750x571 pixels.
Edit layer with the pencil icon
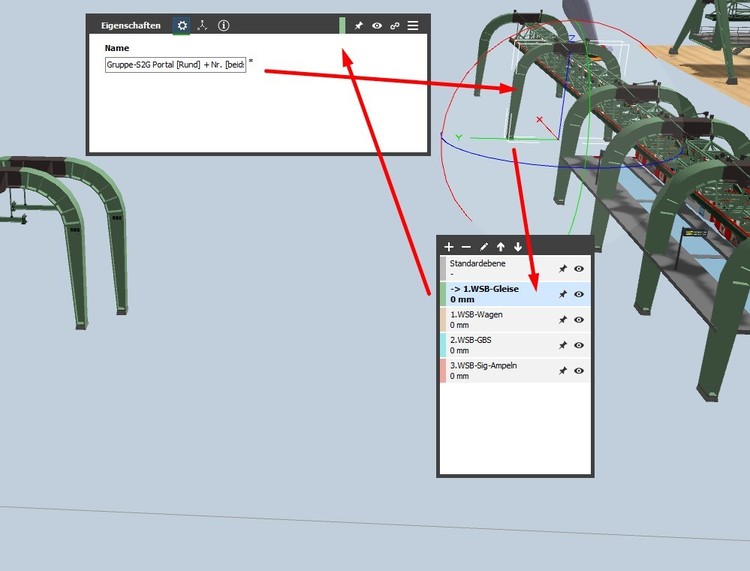coord(484,246)
